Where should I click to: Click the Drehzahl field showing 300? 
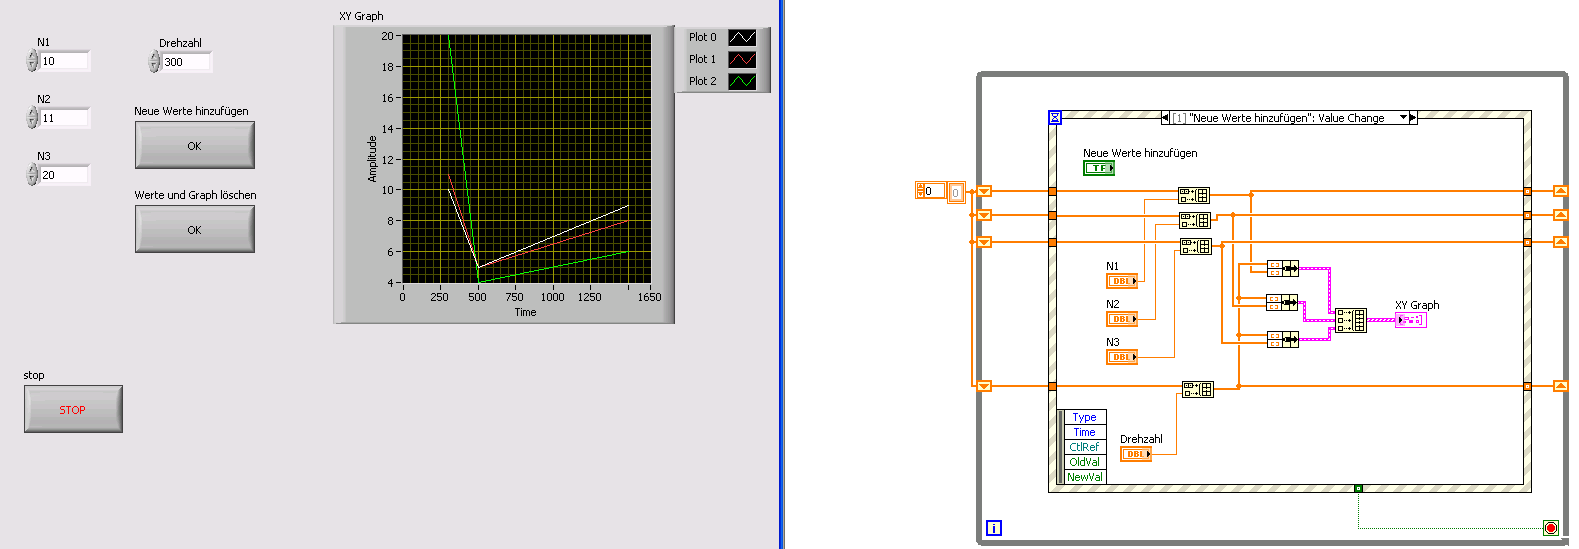click(187, 62)
